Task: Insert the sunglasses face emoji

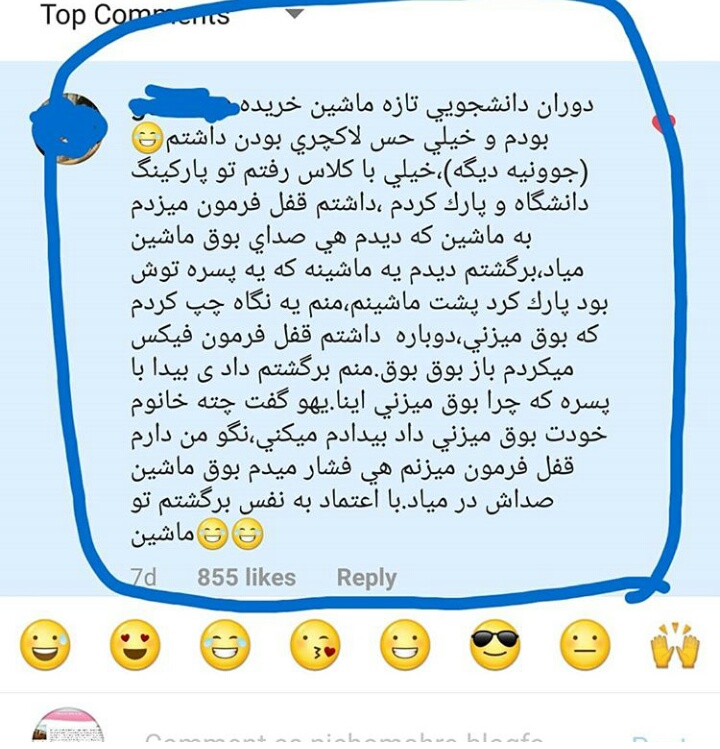Action: [x=495, y=644]
